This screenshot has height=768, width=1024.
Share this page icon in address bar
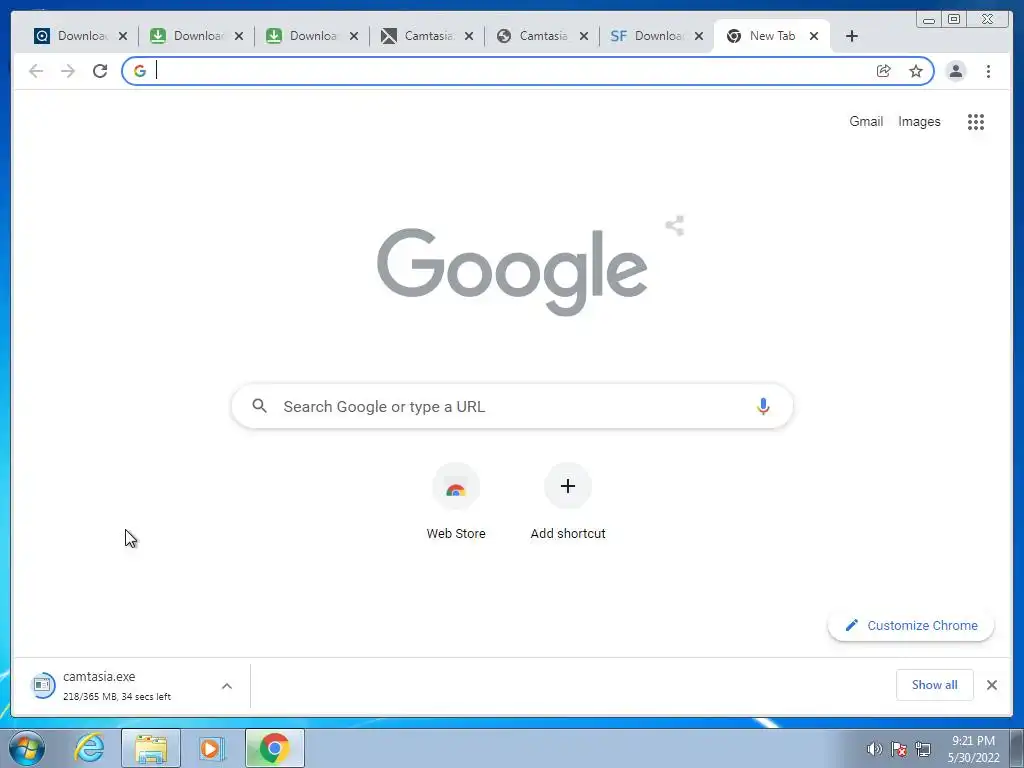[x=884, y=71]
